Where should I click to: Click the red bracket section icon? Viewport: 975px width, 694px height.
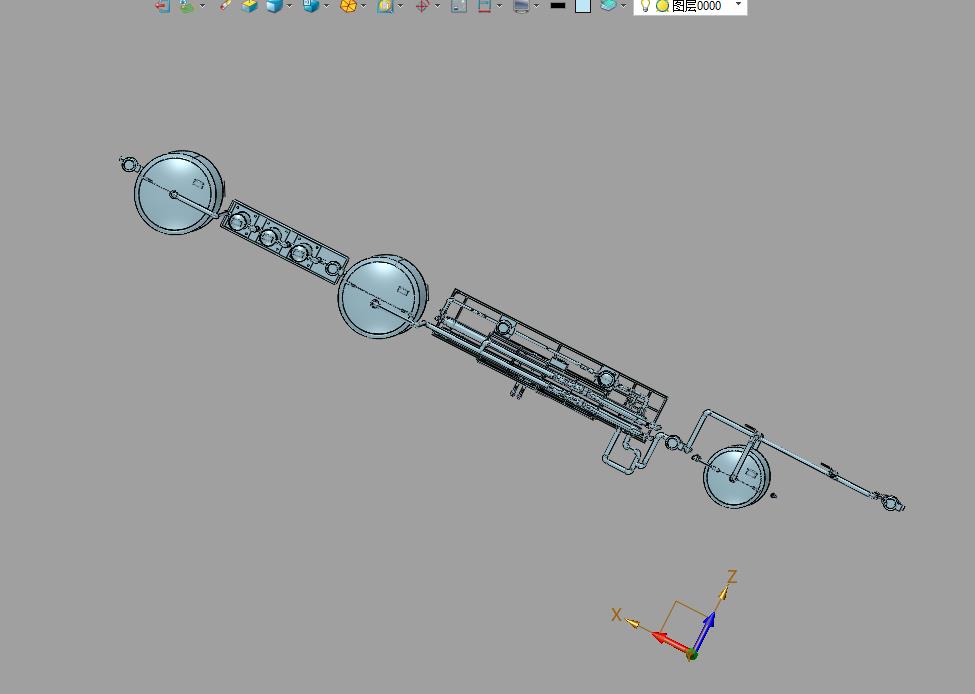pyautogui.click(x=484, y=6)
